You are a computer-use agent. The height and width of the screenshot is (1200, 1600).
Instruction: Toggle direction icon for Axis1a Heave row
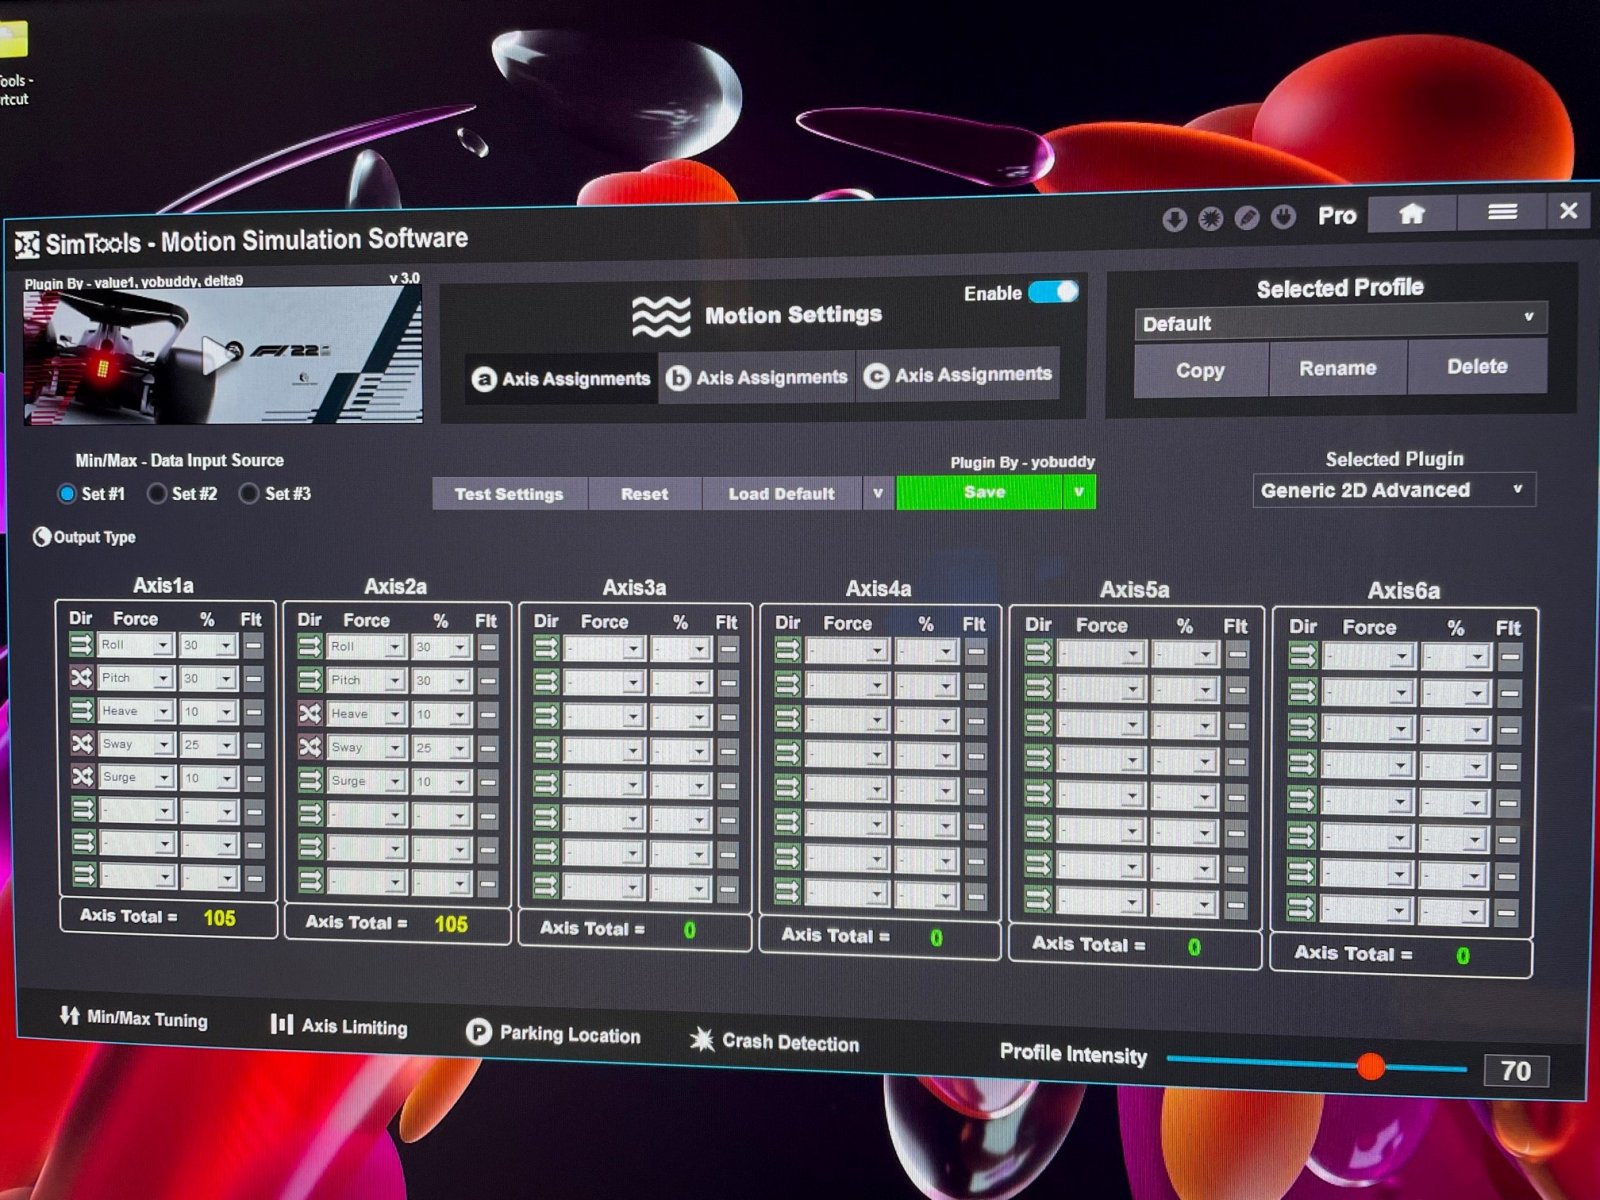click(81, 710)
